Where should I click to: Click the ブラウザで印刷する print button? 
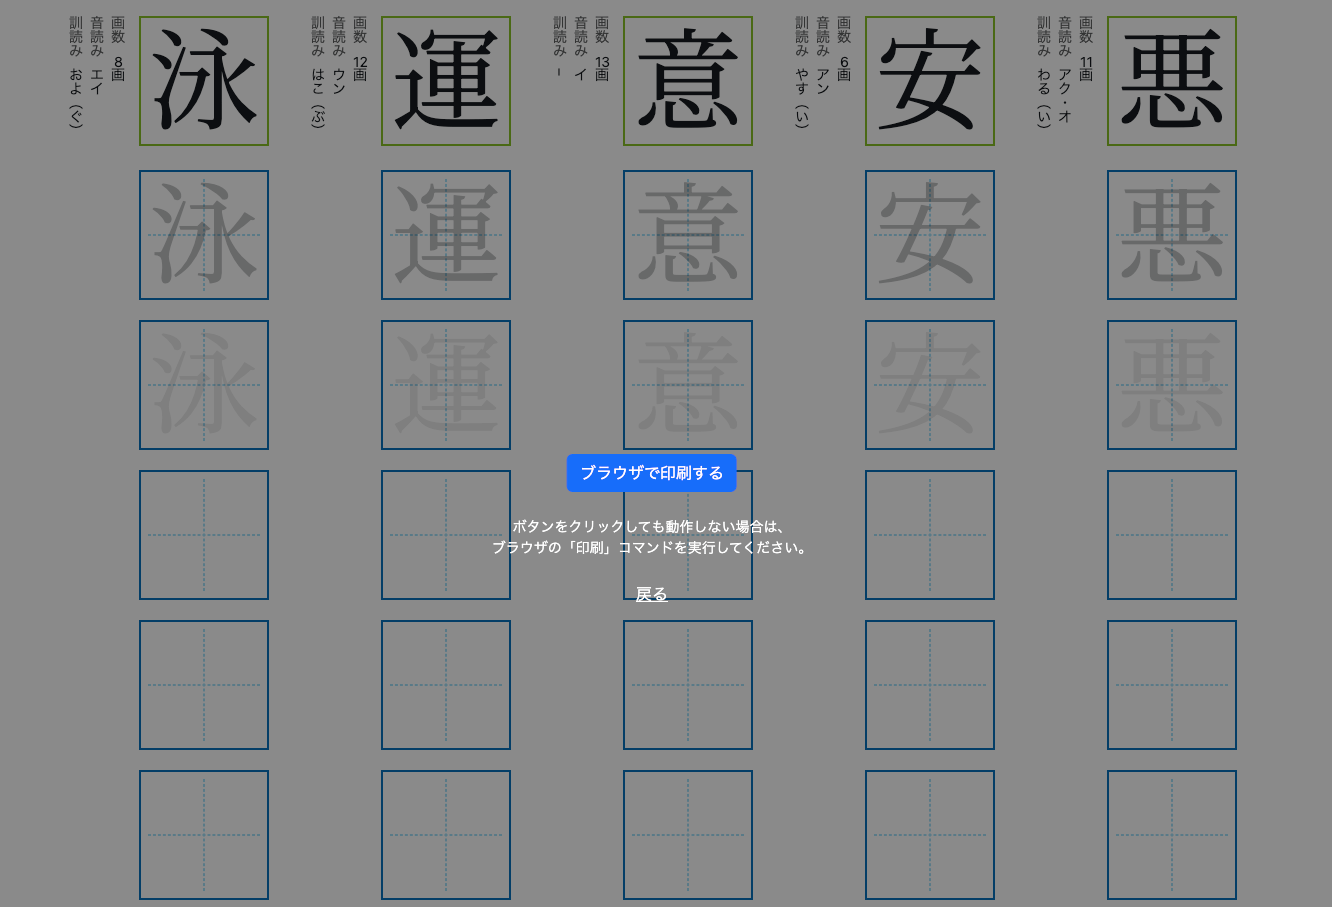(x=651, y=473)
